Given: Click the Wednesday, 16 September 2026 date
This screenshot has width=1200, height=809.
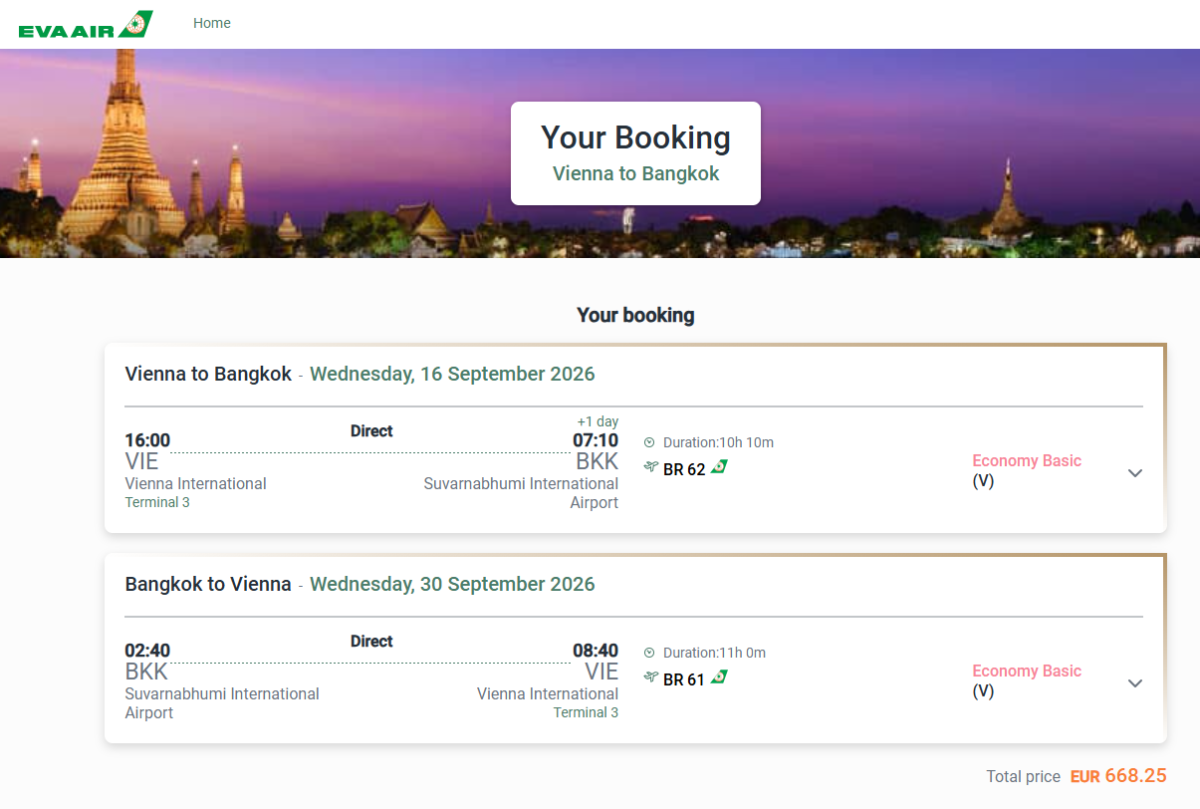Looking at the screenshot, I should click(x=452, y=374).
